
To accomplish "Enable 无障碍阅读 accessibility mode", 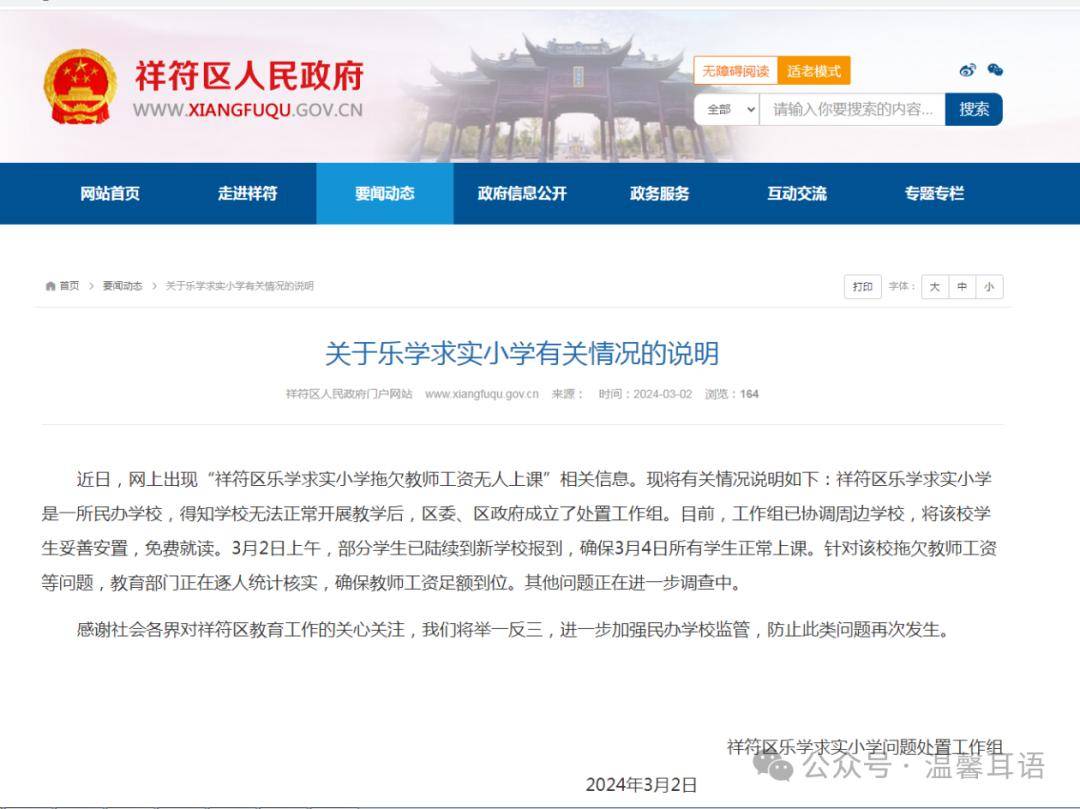I will pyautogui.click(x=735, y=71).
